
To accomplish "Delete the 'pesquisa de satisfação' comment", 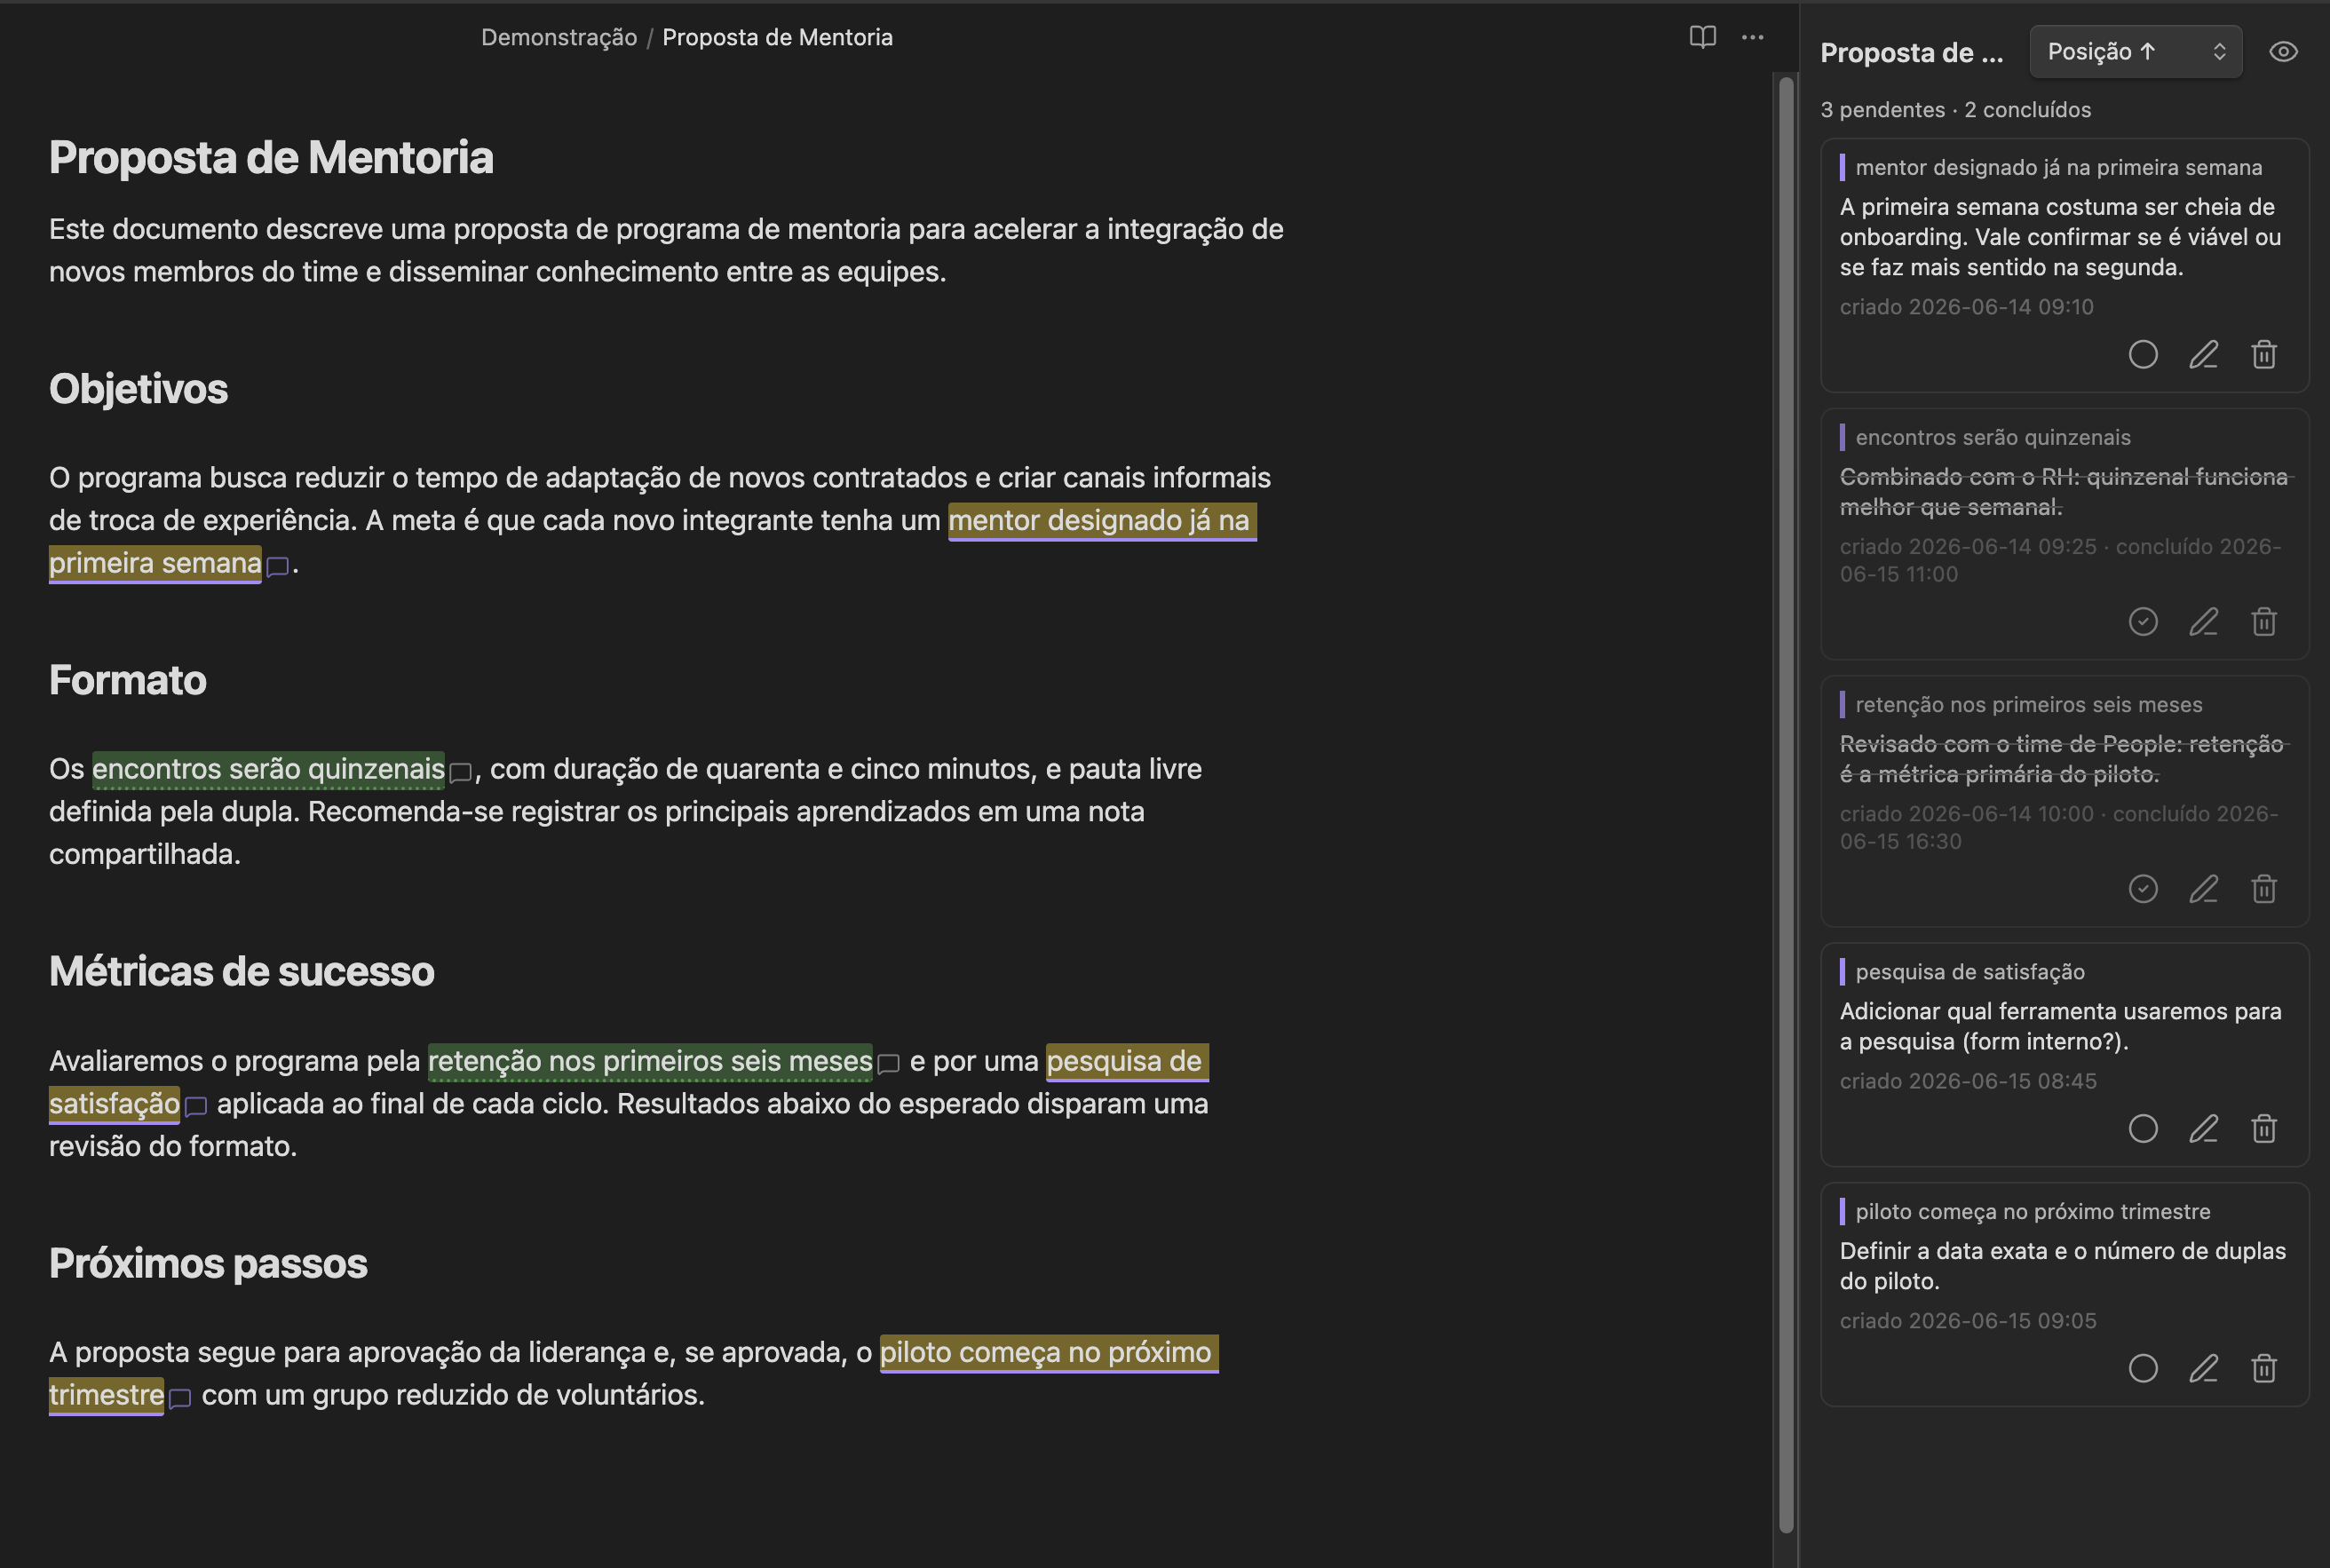I will (2264, 1128).
